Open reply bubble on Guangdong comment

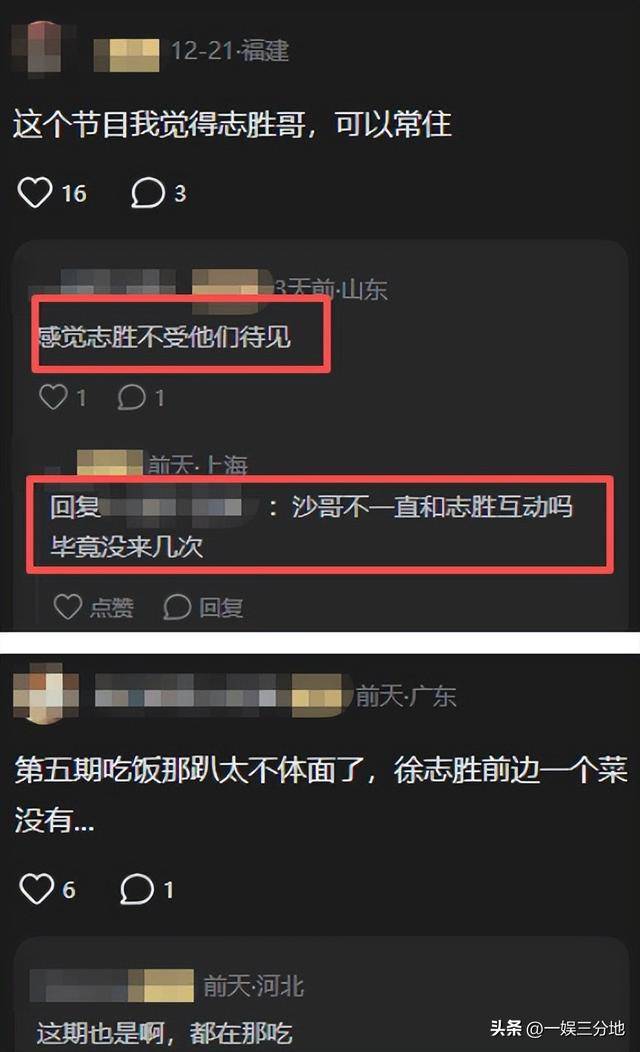tap(137, 889)
